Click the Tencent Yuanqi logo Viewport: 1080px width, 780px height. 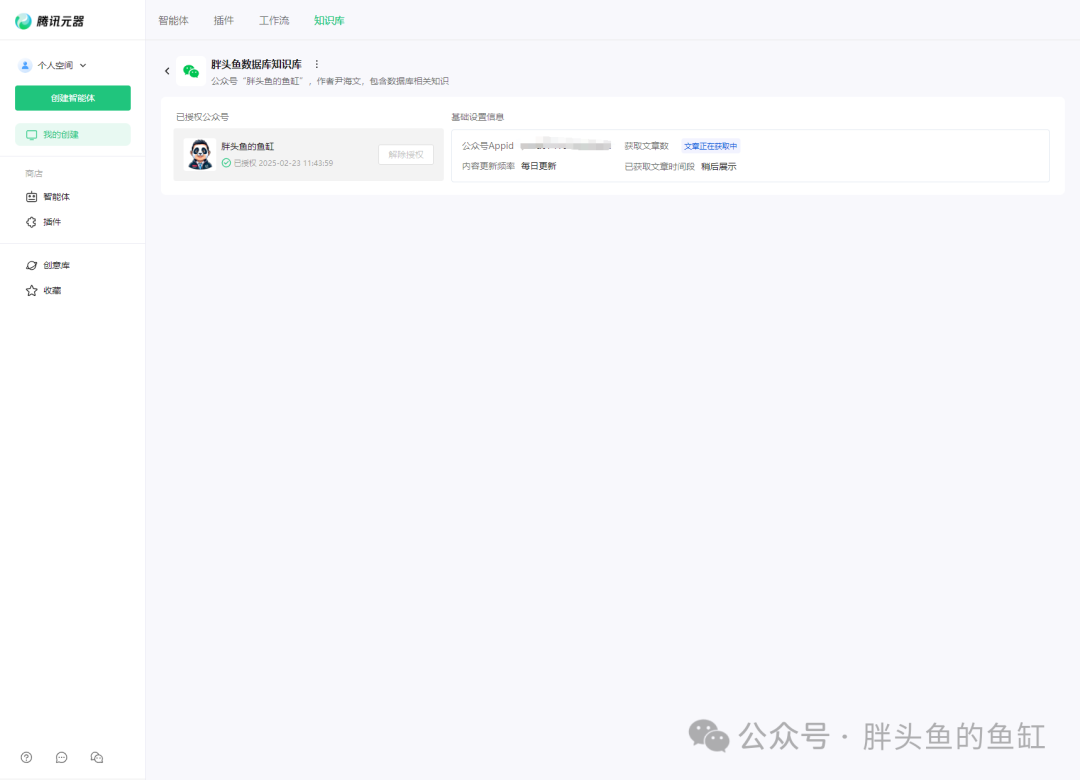click(x=50, y=21)
